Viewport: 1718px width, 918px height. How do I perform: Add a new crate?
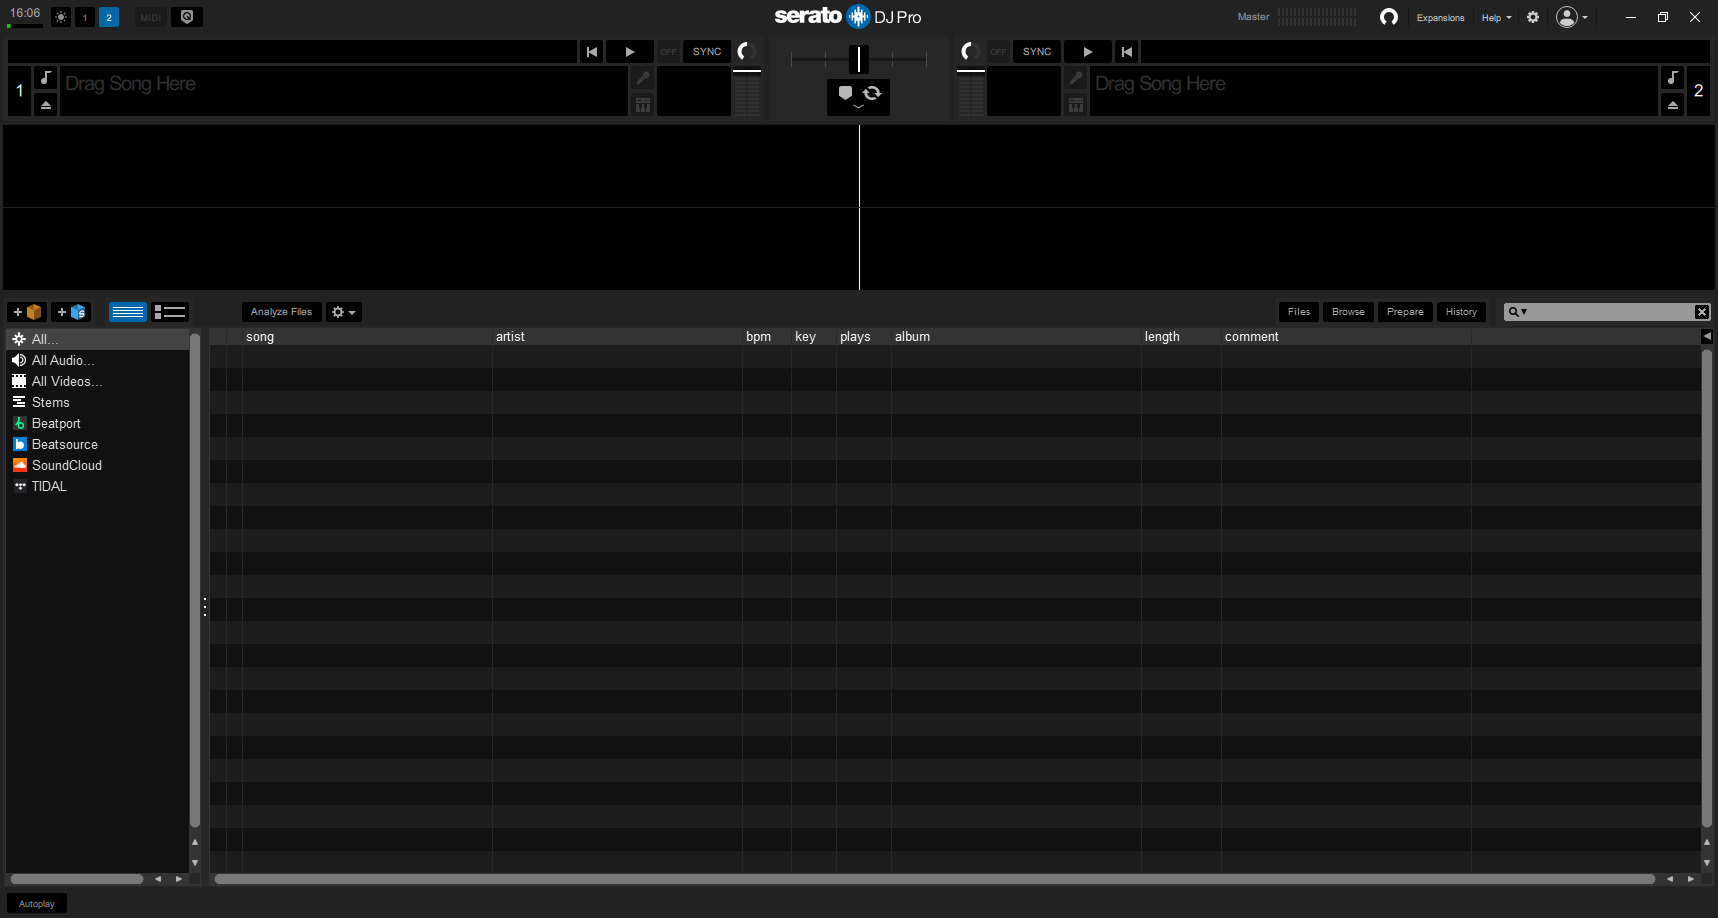[27, 312]
